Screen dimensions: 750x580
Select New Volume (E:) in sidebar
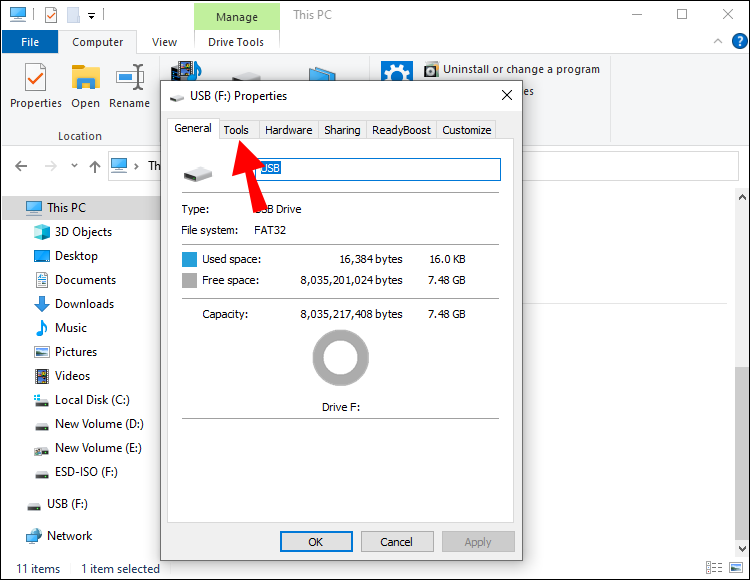coord(88,448)
